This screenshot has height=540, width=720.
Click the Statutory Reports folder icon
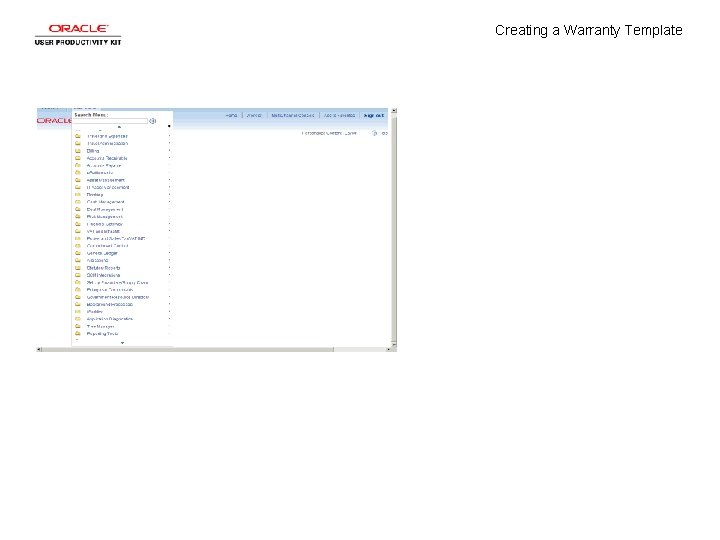click(78, 268)
